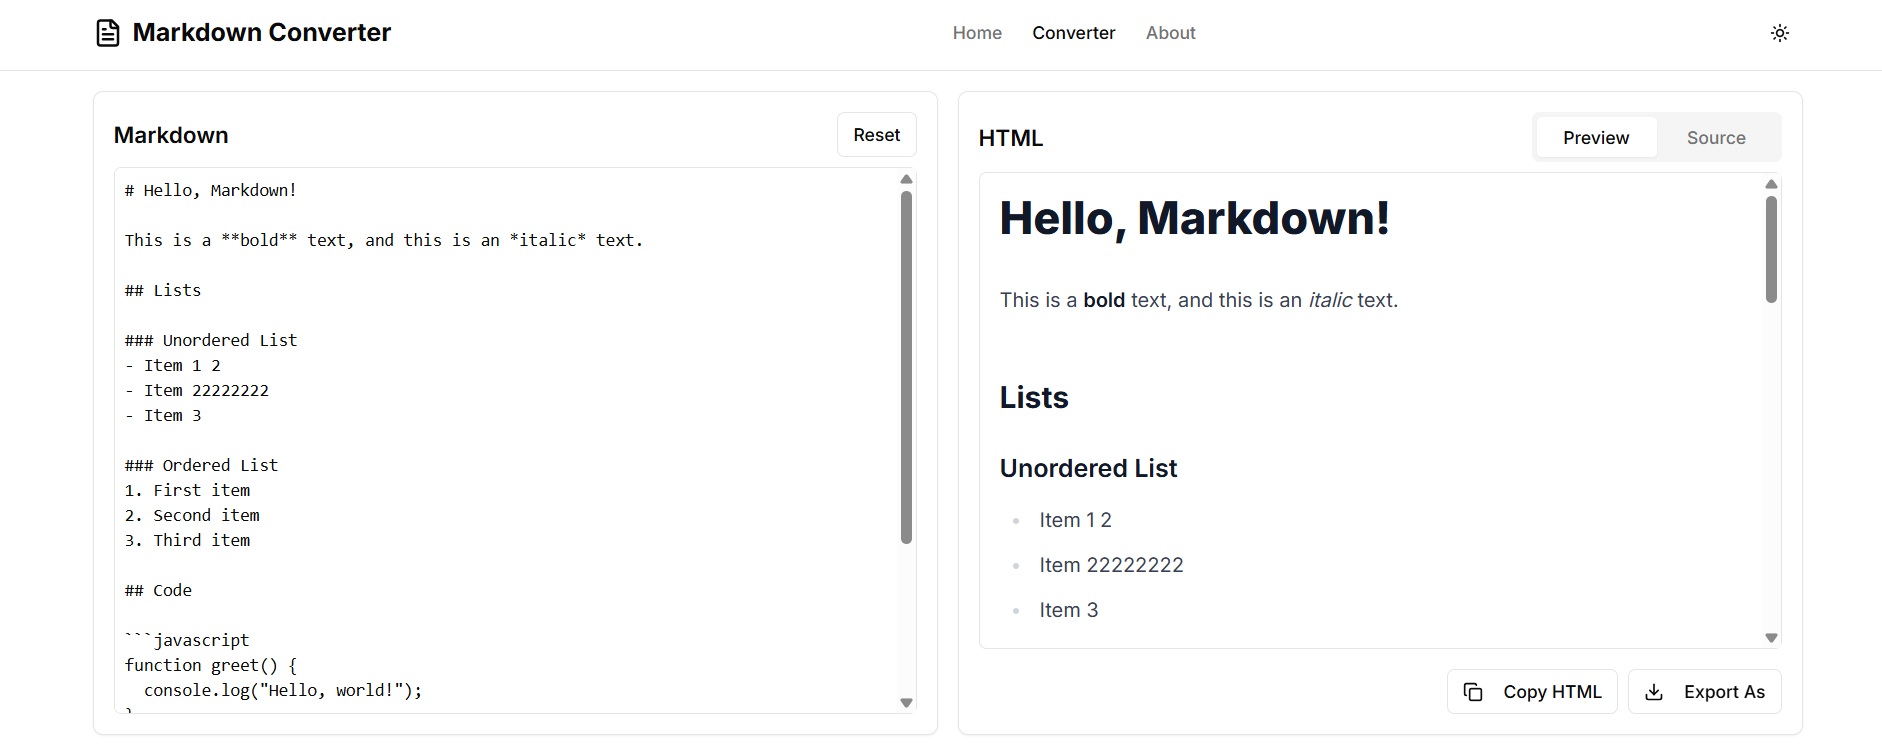
Task: Toggle the light/dark theme sun icon
Action: (x=1780, y=33)
